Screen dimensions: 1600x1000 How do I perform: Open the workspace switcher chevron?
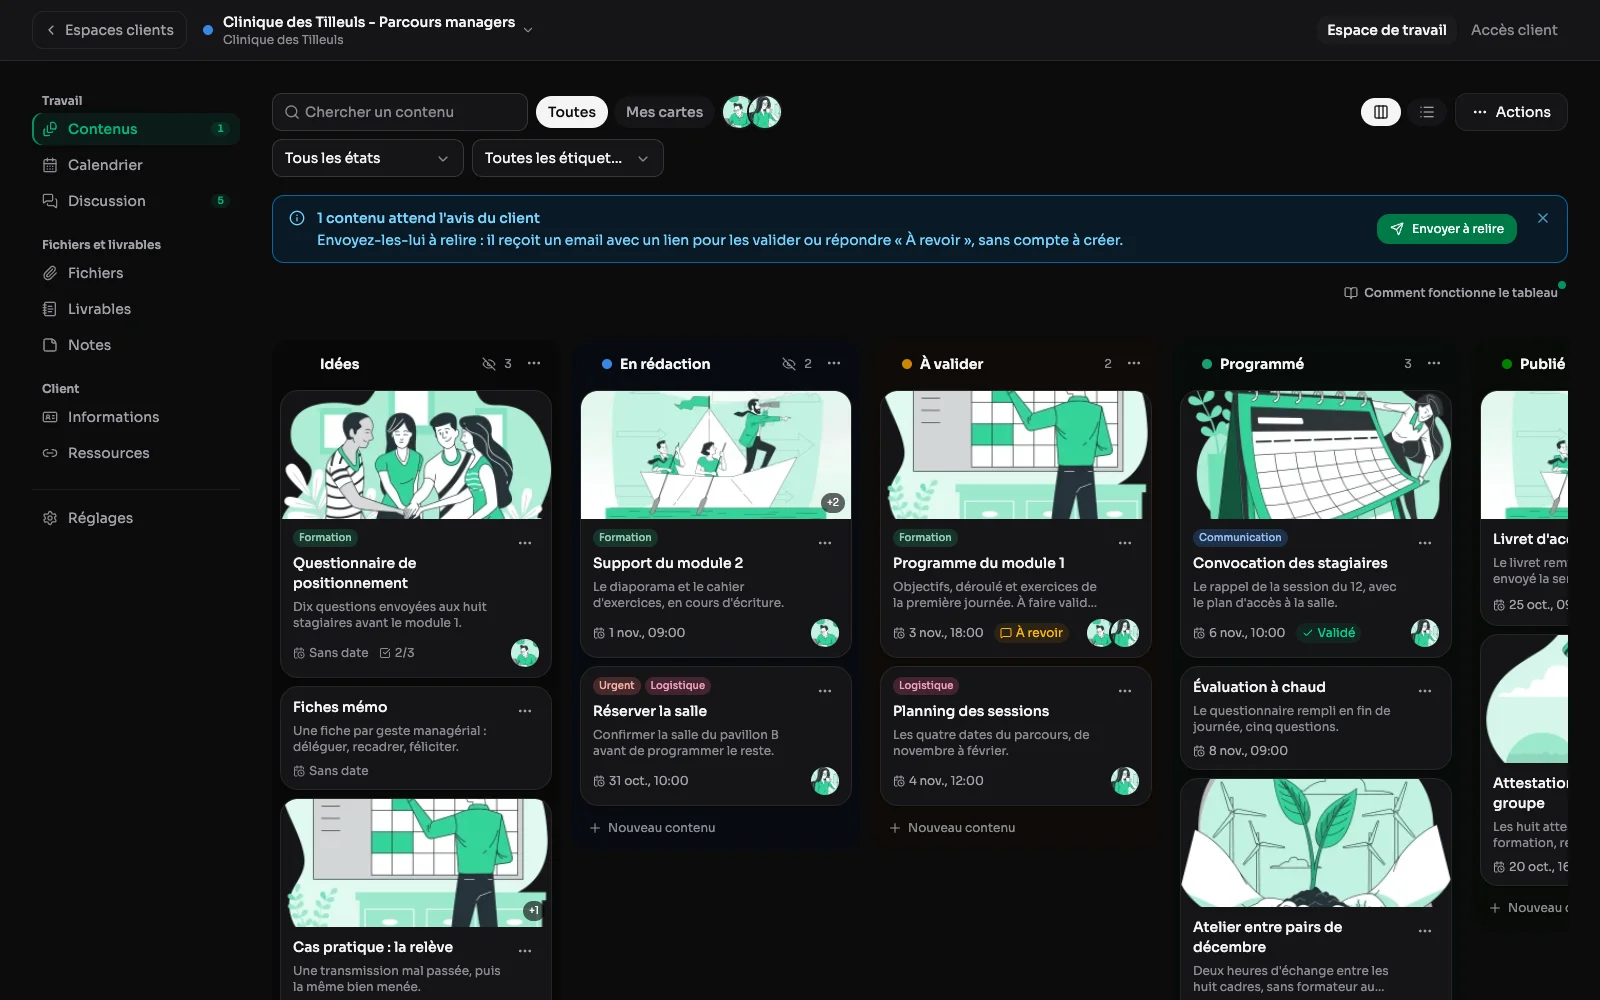click(x=528, y=30)
